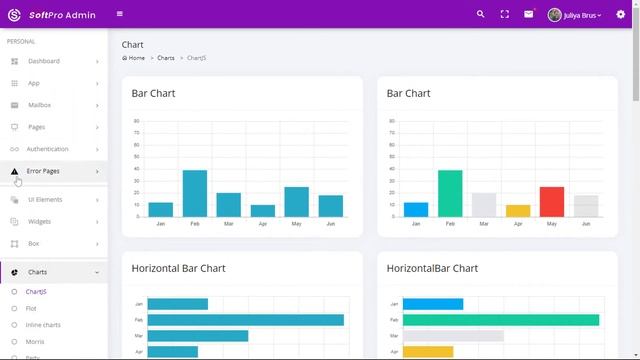
Task: Enter fullscreen mode via header icon
Action: (504, 14)
